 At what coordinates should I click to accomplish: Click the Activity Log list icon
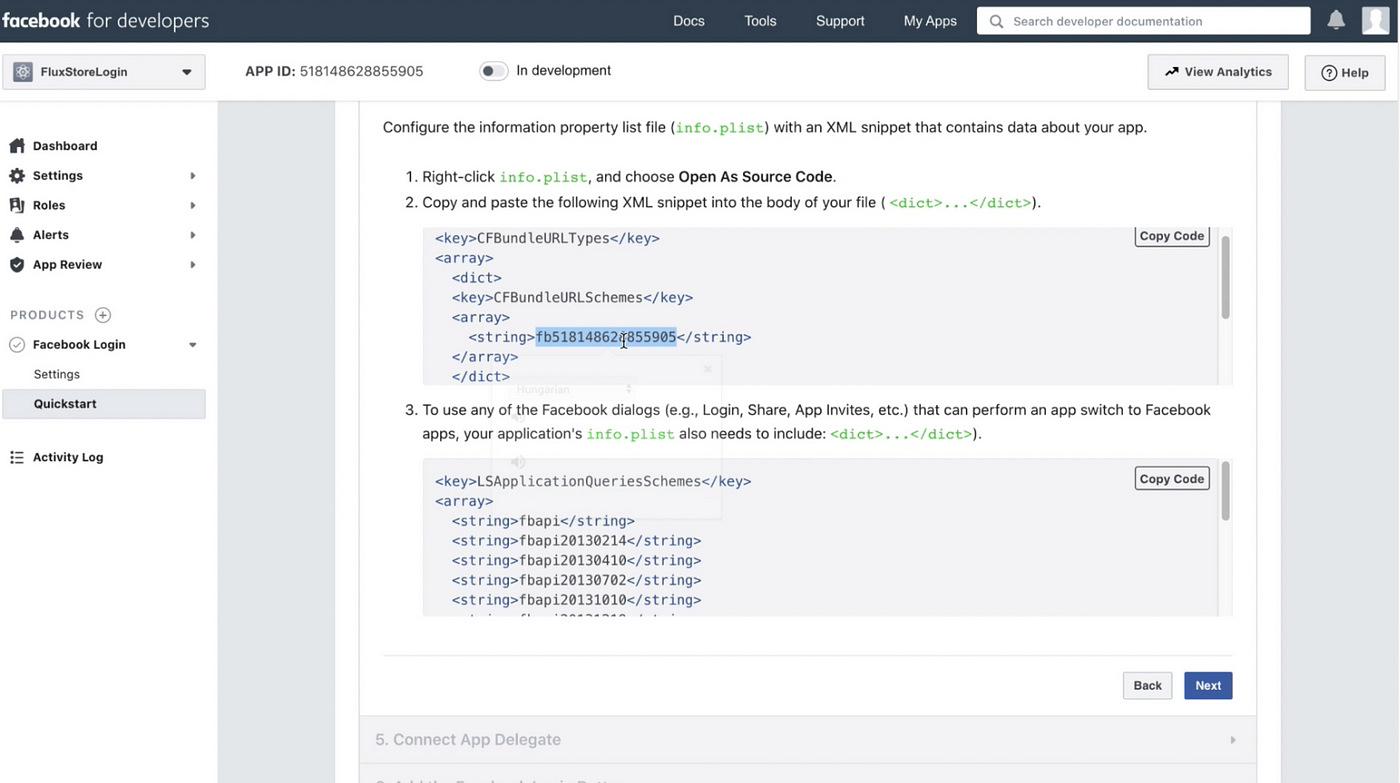tap(17, 457)
